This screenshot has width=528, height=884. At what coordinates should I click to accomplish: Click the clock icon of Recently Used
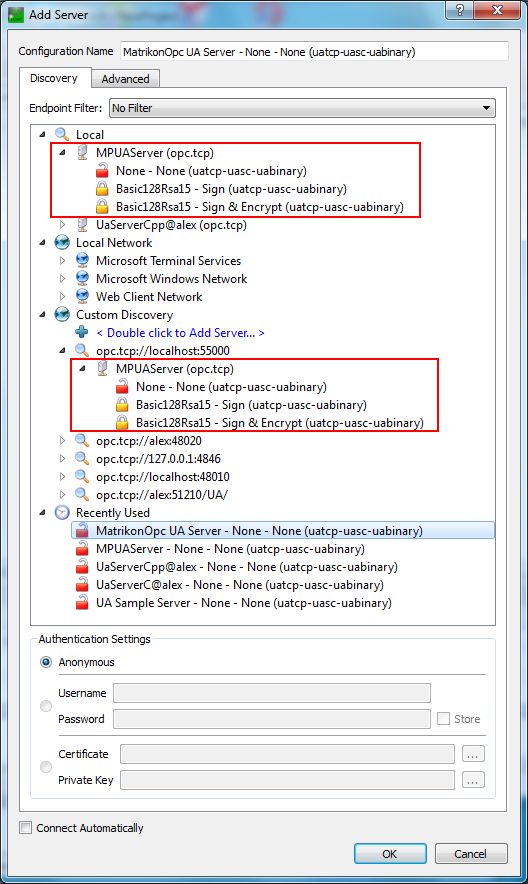coord(62,512)
